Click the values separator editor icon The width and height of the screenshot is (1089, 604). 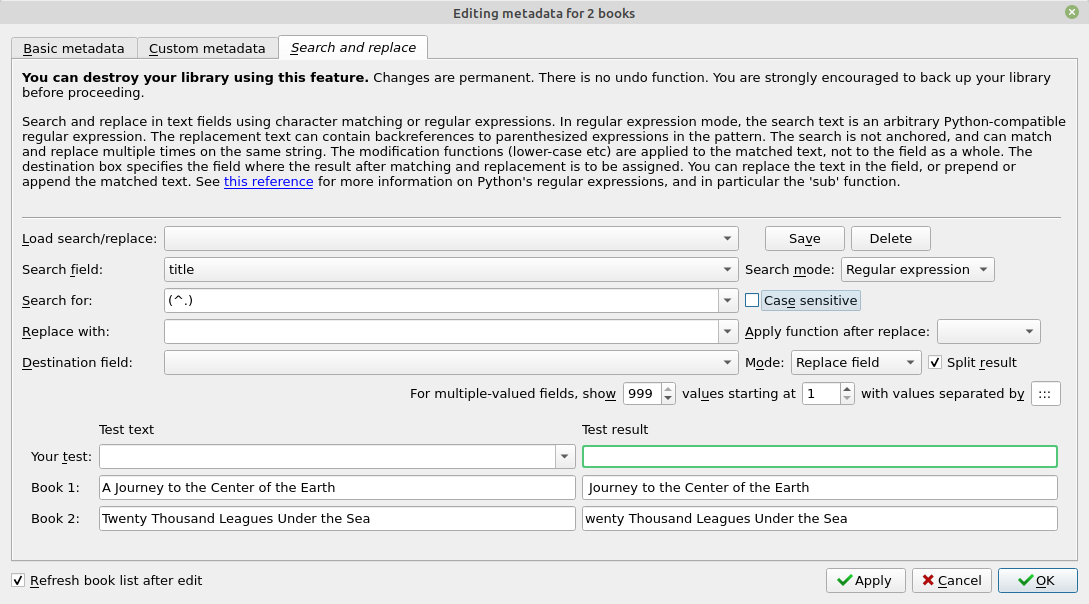[x=1045, y=393]
